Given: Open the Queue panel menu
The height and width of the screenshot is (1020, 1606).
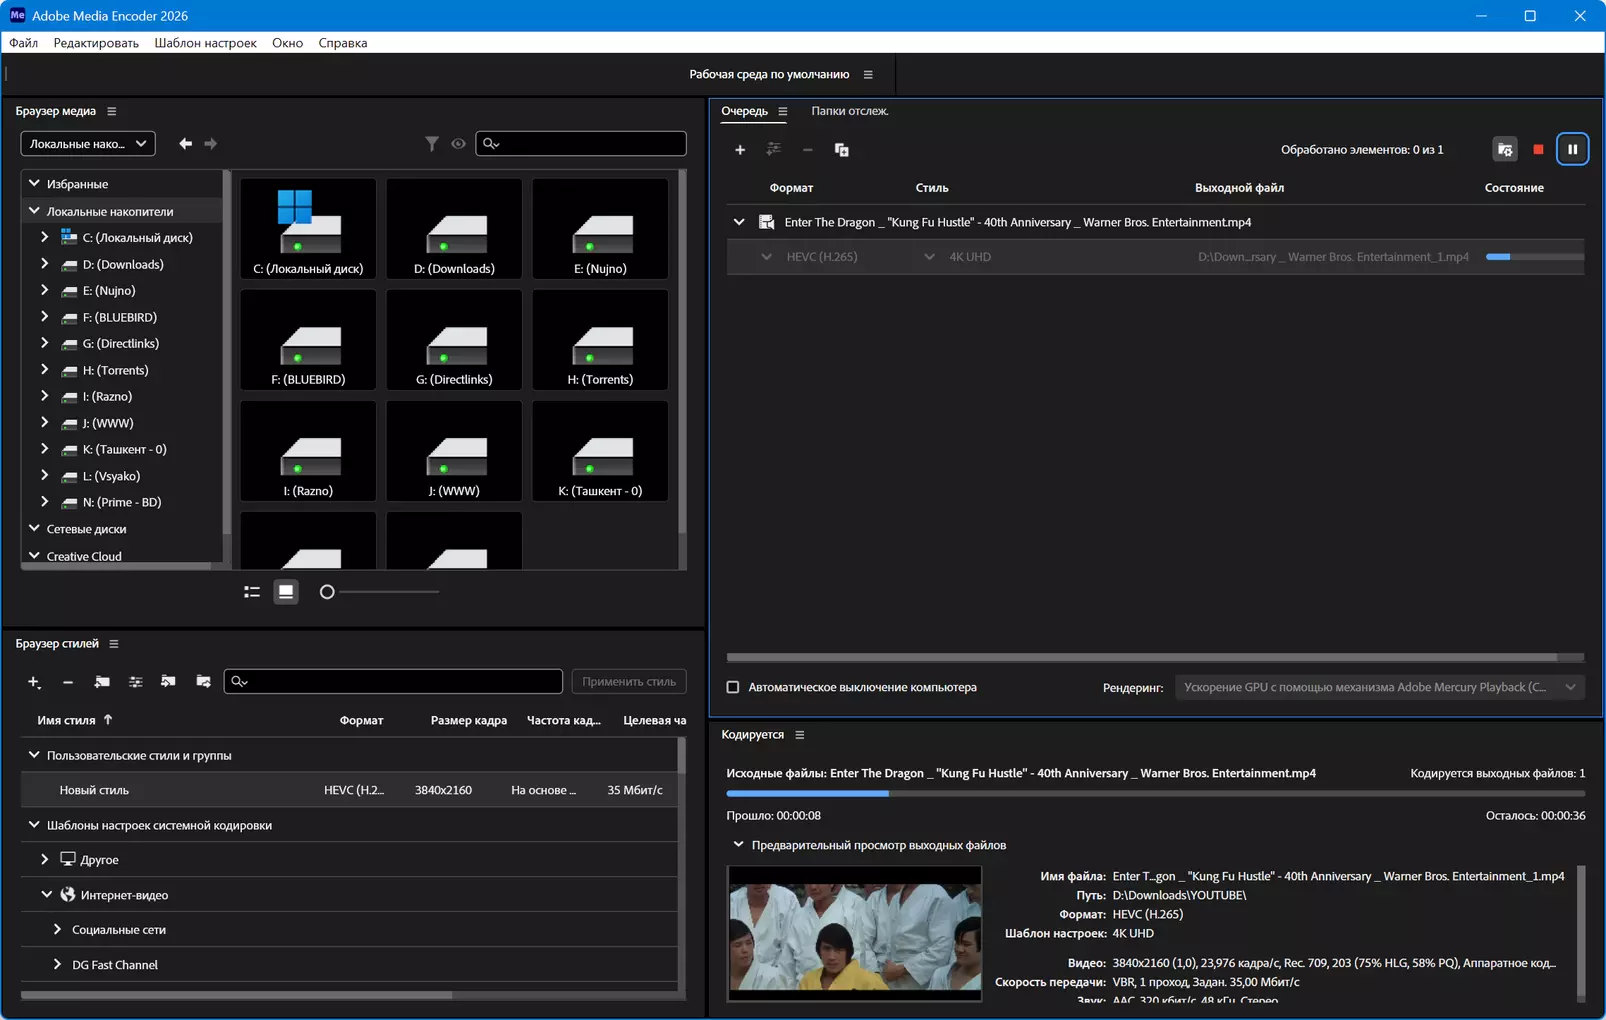Looking at the screenshot, I should click(x=783, y=111).
